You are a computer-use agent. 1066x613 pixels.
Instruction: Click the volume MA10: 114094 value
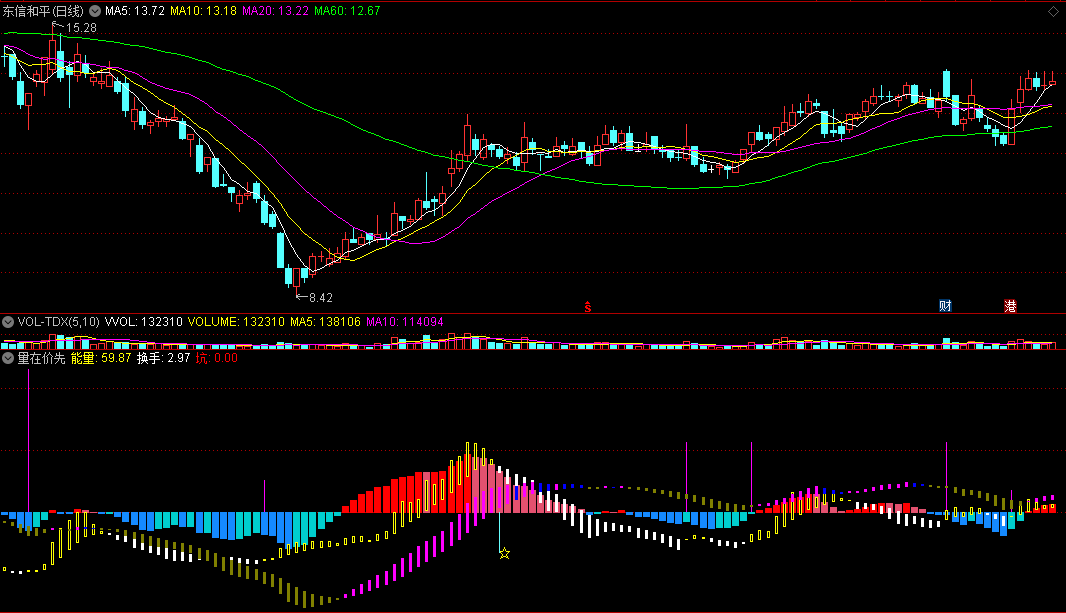coord(405,321)
